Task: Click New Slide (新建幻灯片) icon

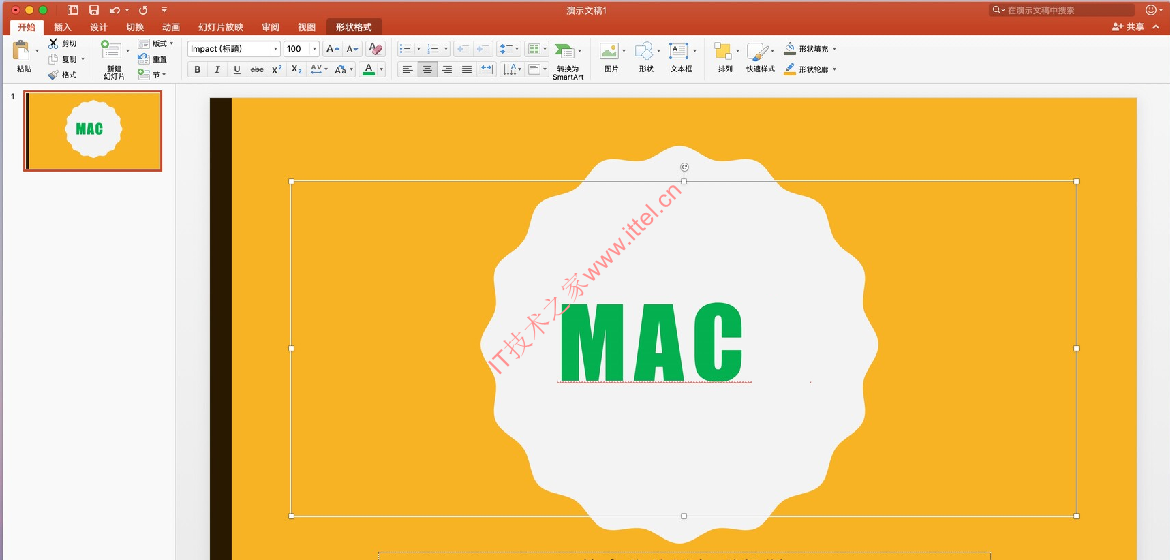Action: [112, 50]
